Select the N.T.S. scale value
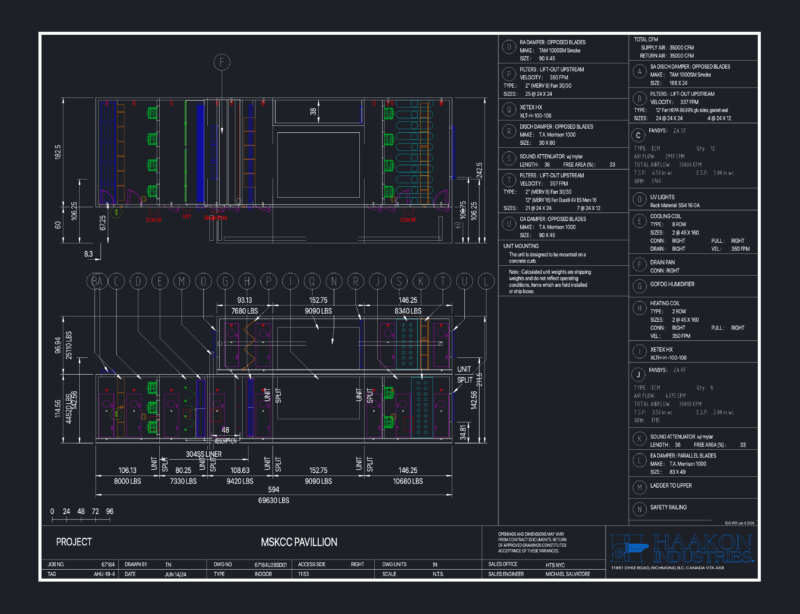The image size is (800, 614). click(x=439, y=574)
